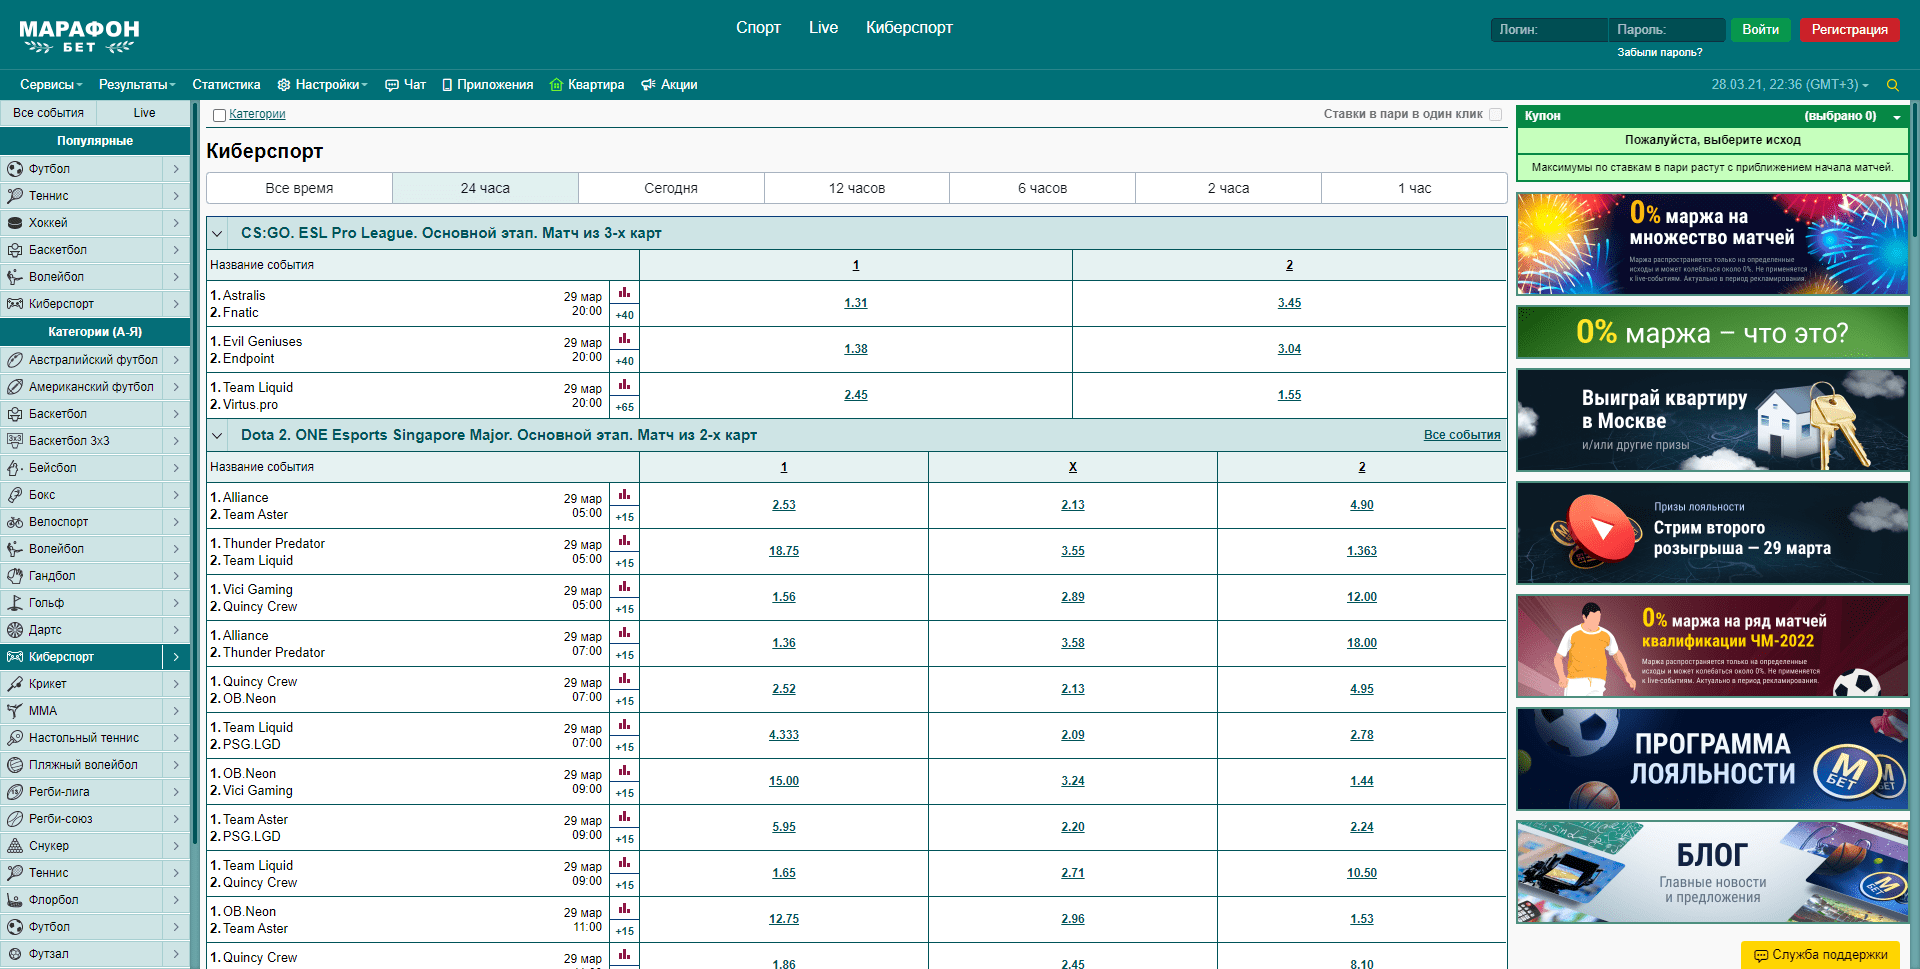
Task: Show +40 more markets for Astralis vs Fnatic
Action: 624,315
